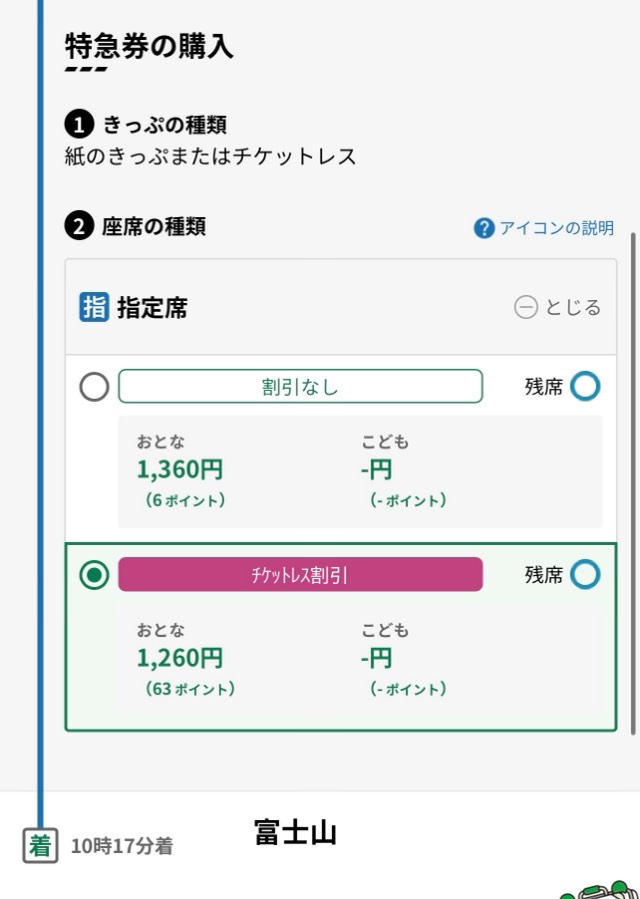Click the 1,360円 adult fare
Screen dimensions: 640x899
click(x=179, y=470)
